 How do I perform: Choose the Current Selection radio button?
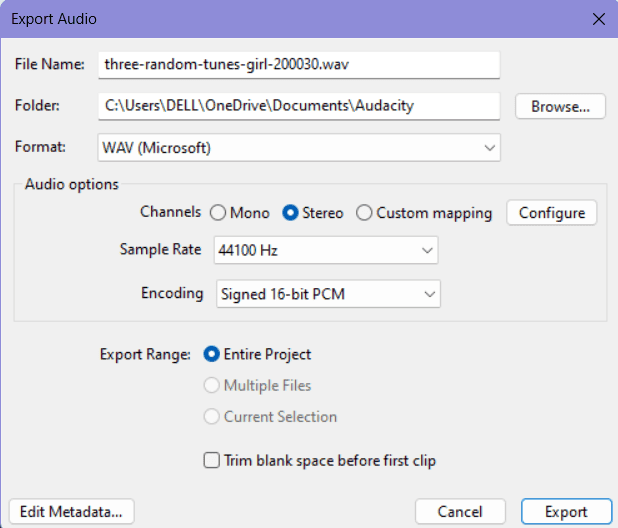(212, 416)
